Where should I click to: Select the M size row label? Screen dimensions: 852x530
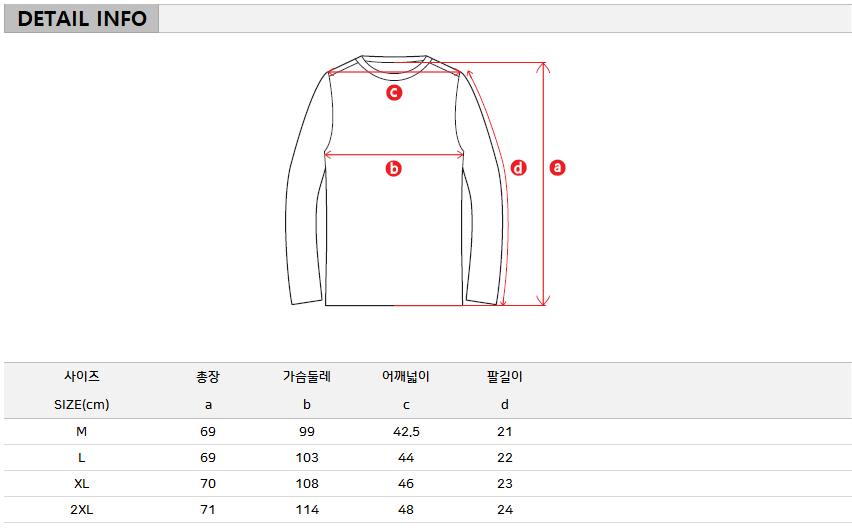[82, 432]
